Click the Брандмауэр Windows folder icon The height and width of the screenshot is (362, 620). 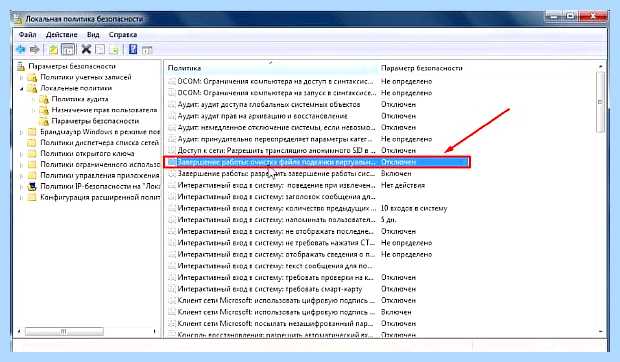coord(32,132)
